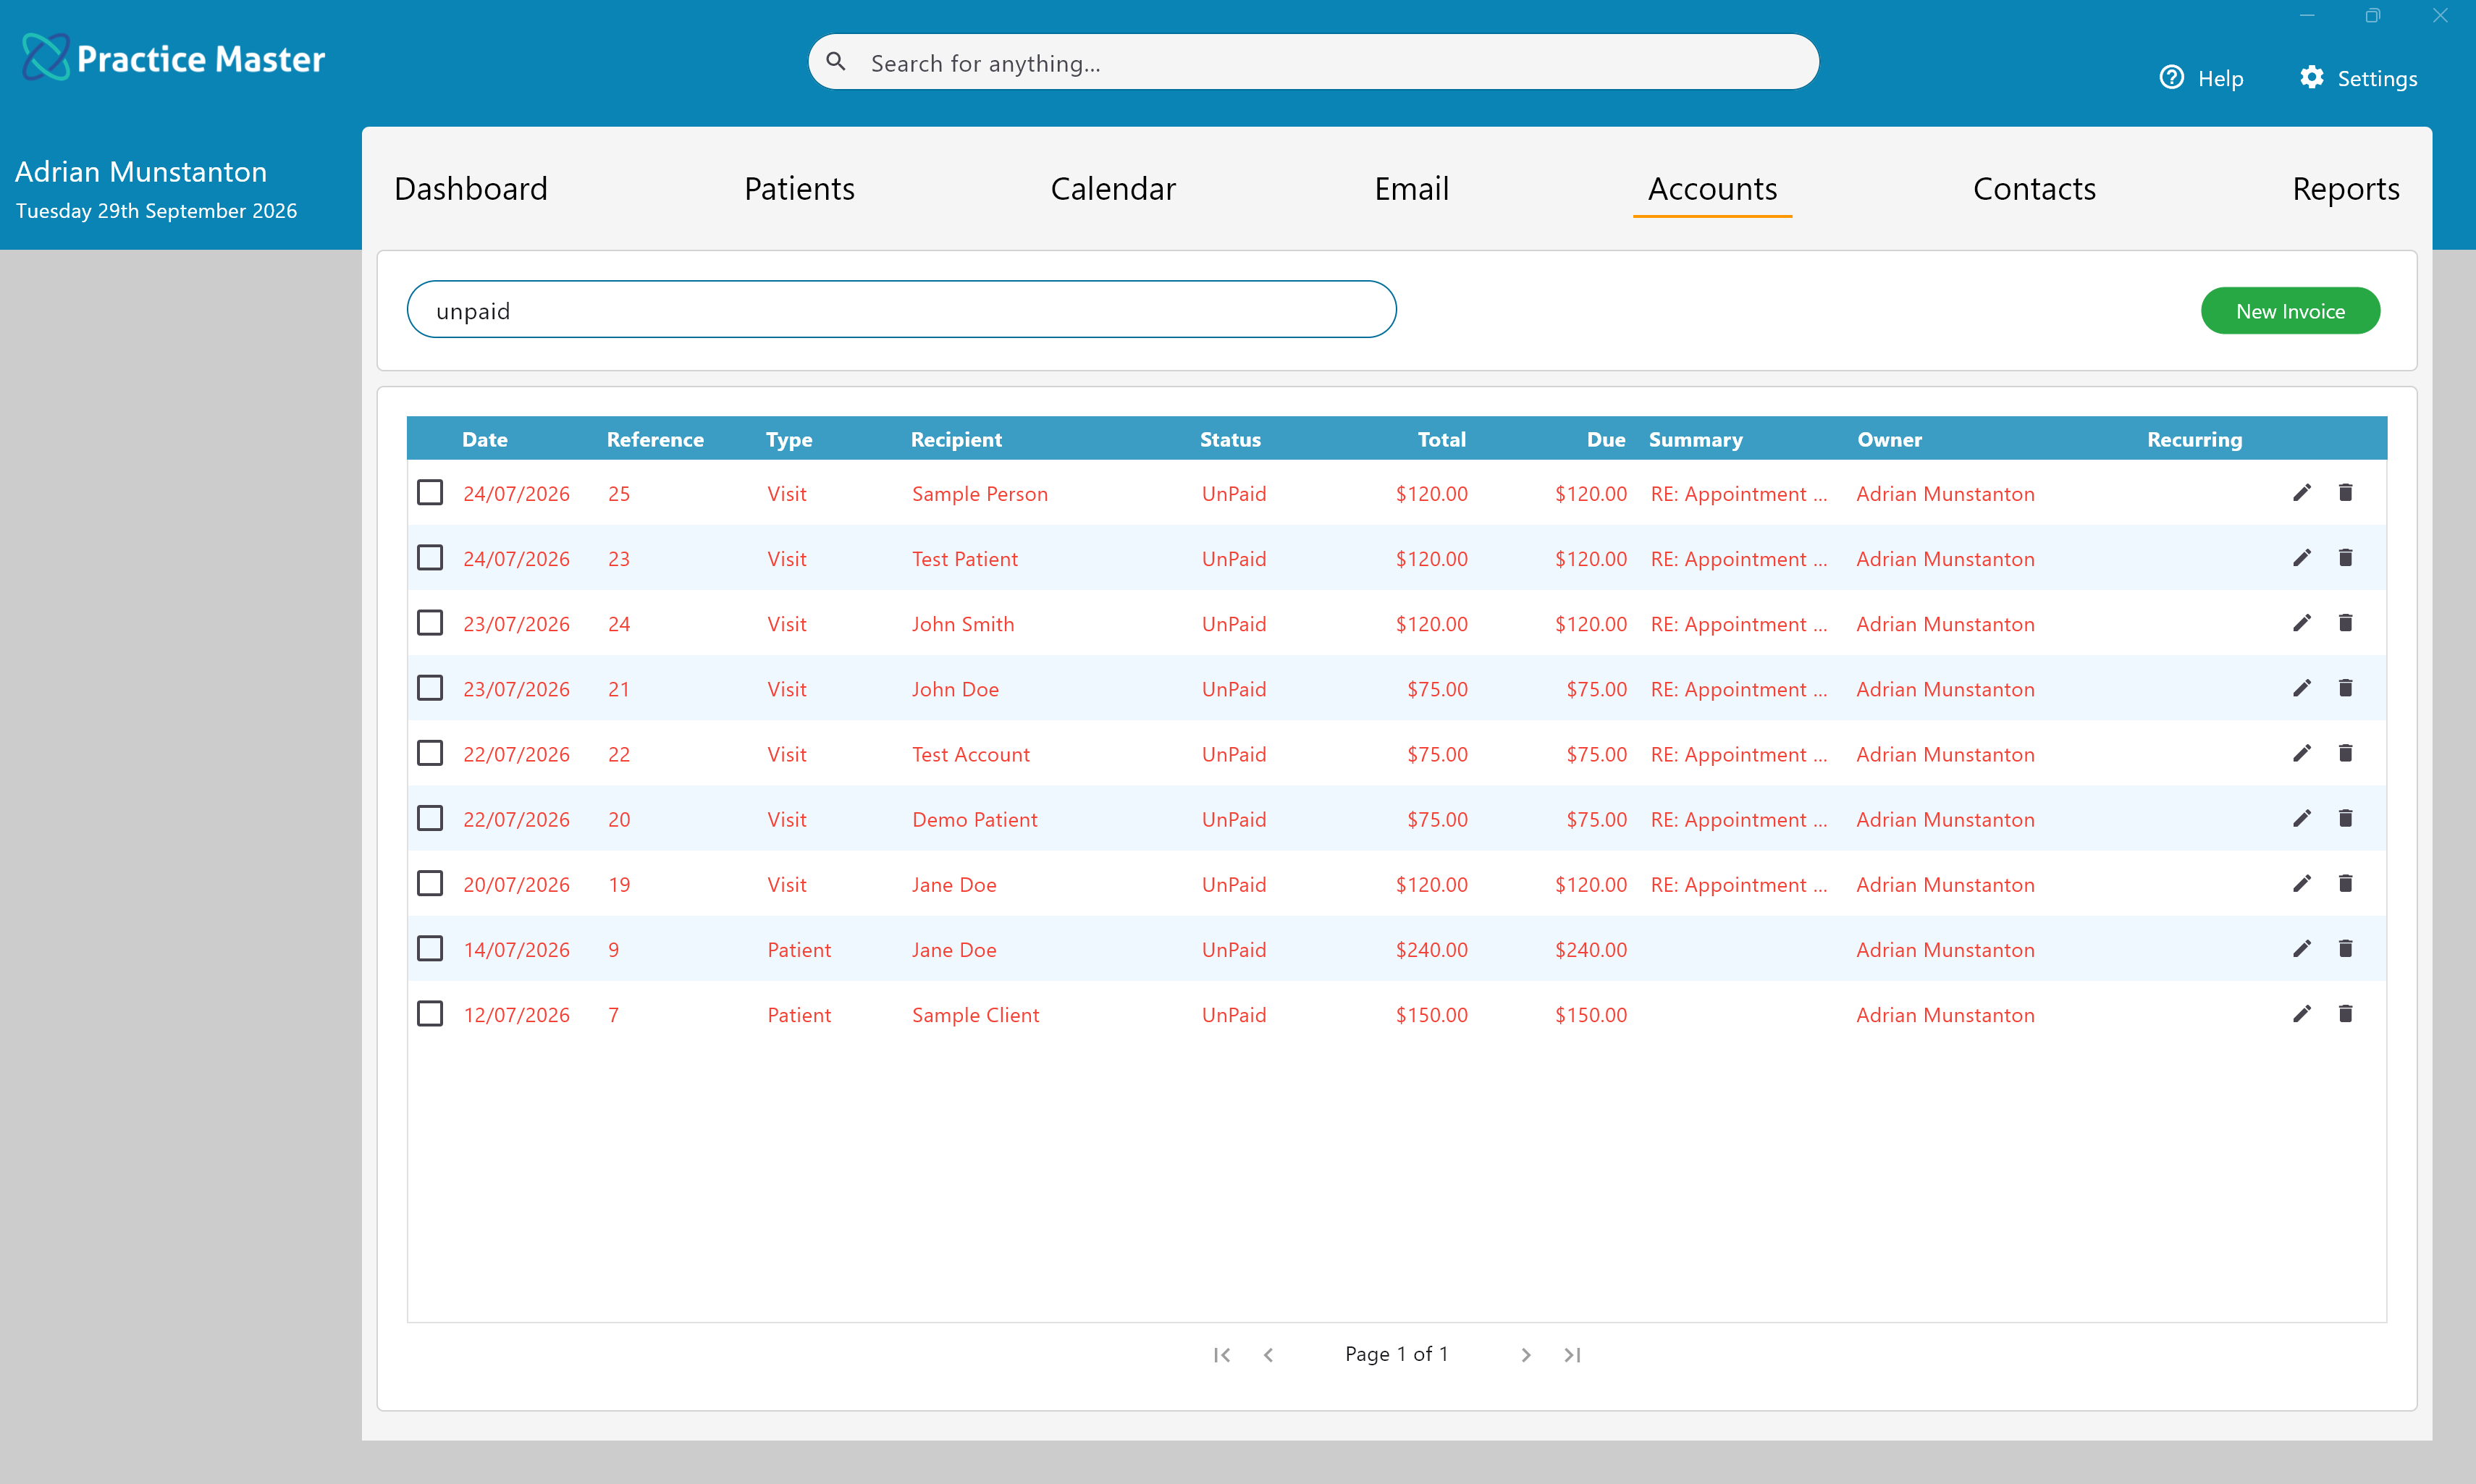The height and width of the screenshot is (1484, 2476).
Task: Go to the first page of invoices
Action: point(1222,1355)
